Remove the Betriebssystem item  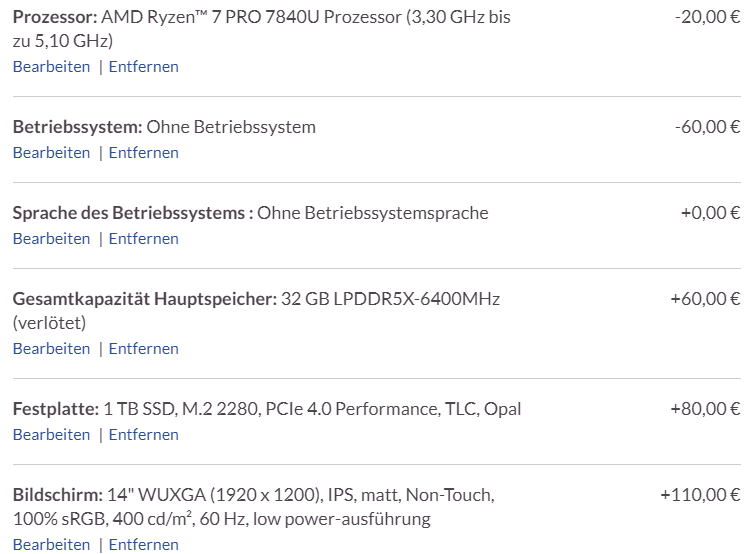pos(143,153)
